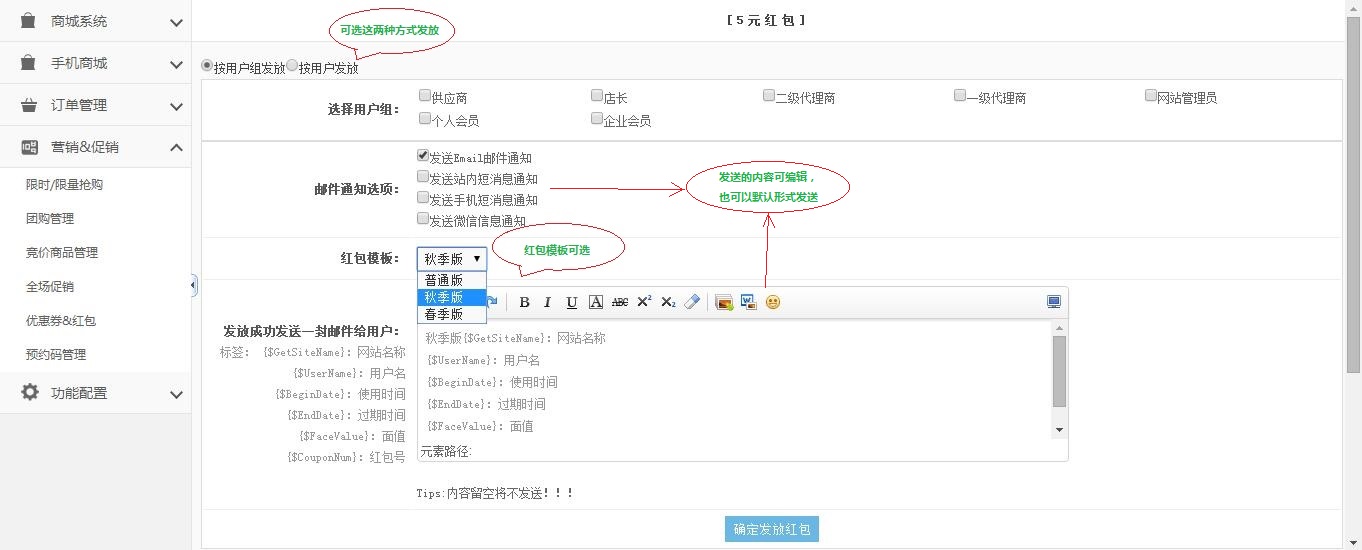Open the insert image tool
1362x550 pixels.
point(724,302)
